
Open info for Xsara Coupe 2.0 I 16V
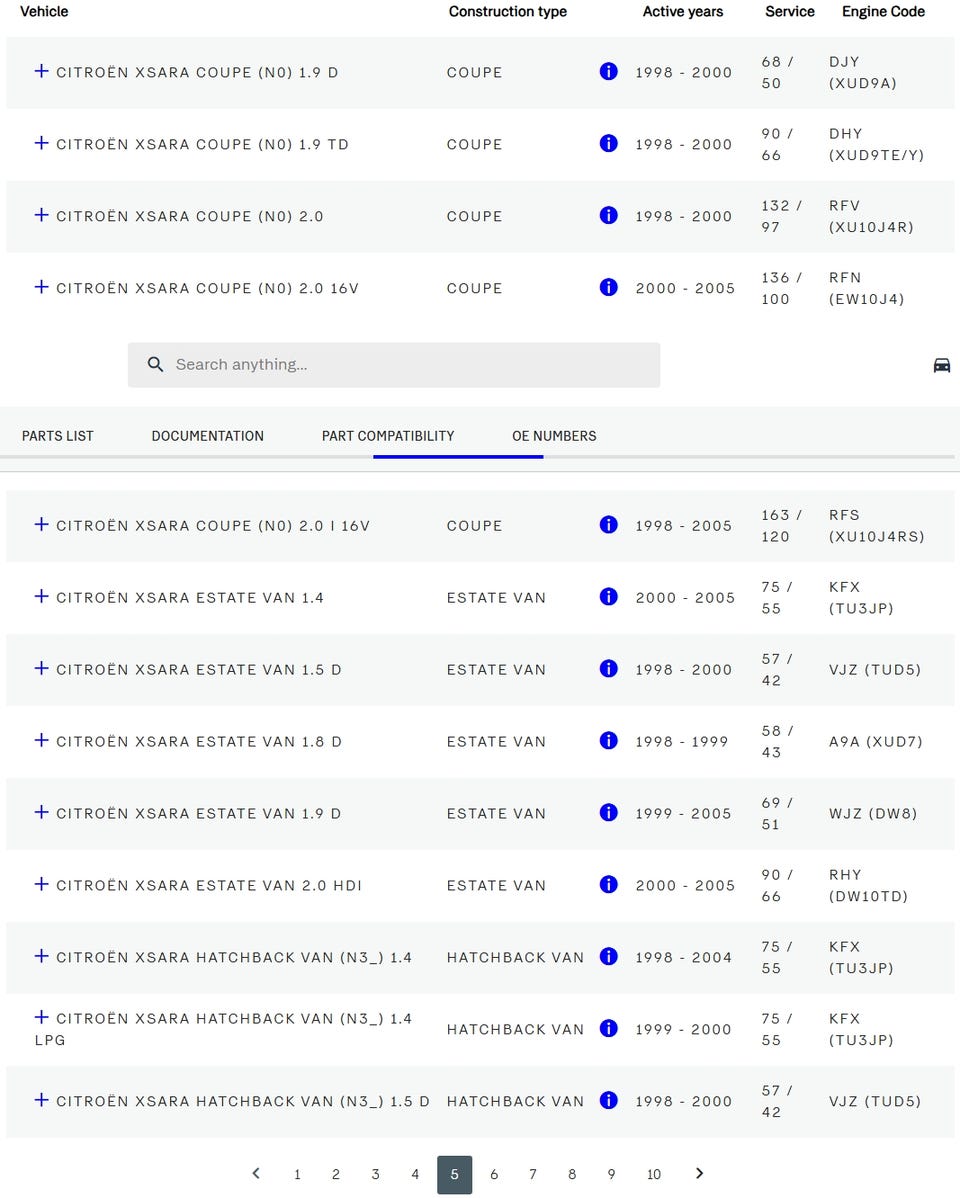(608, 524)
